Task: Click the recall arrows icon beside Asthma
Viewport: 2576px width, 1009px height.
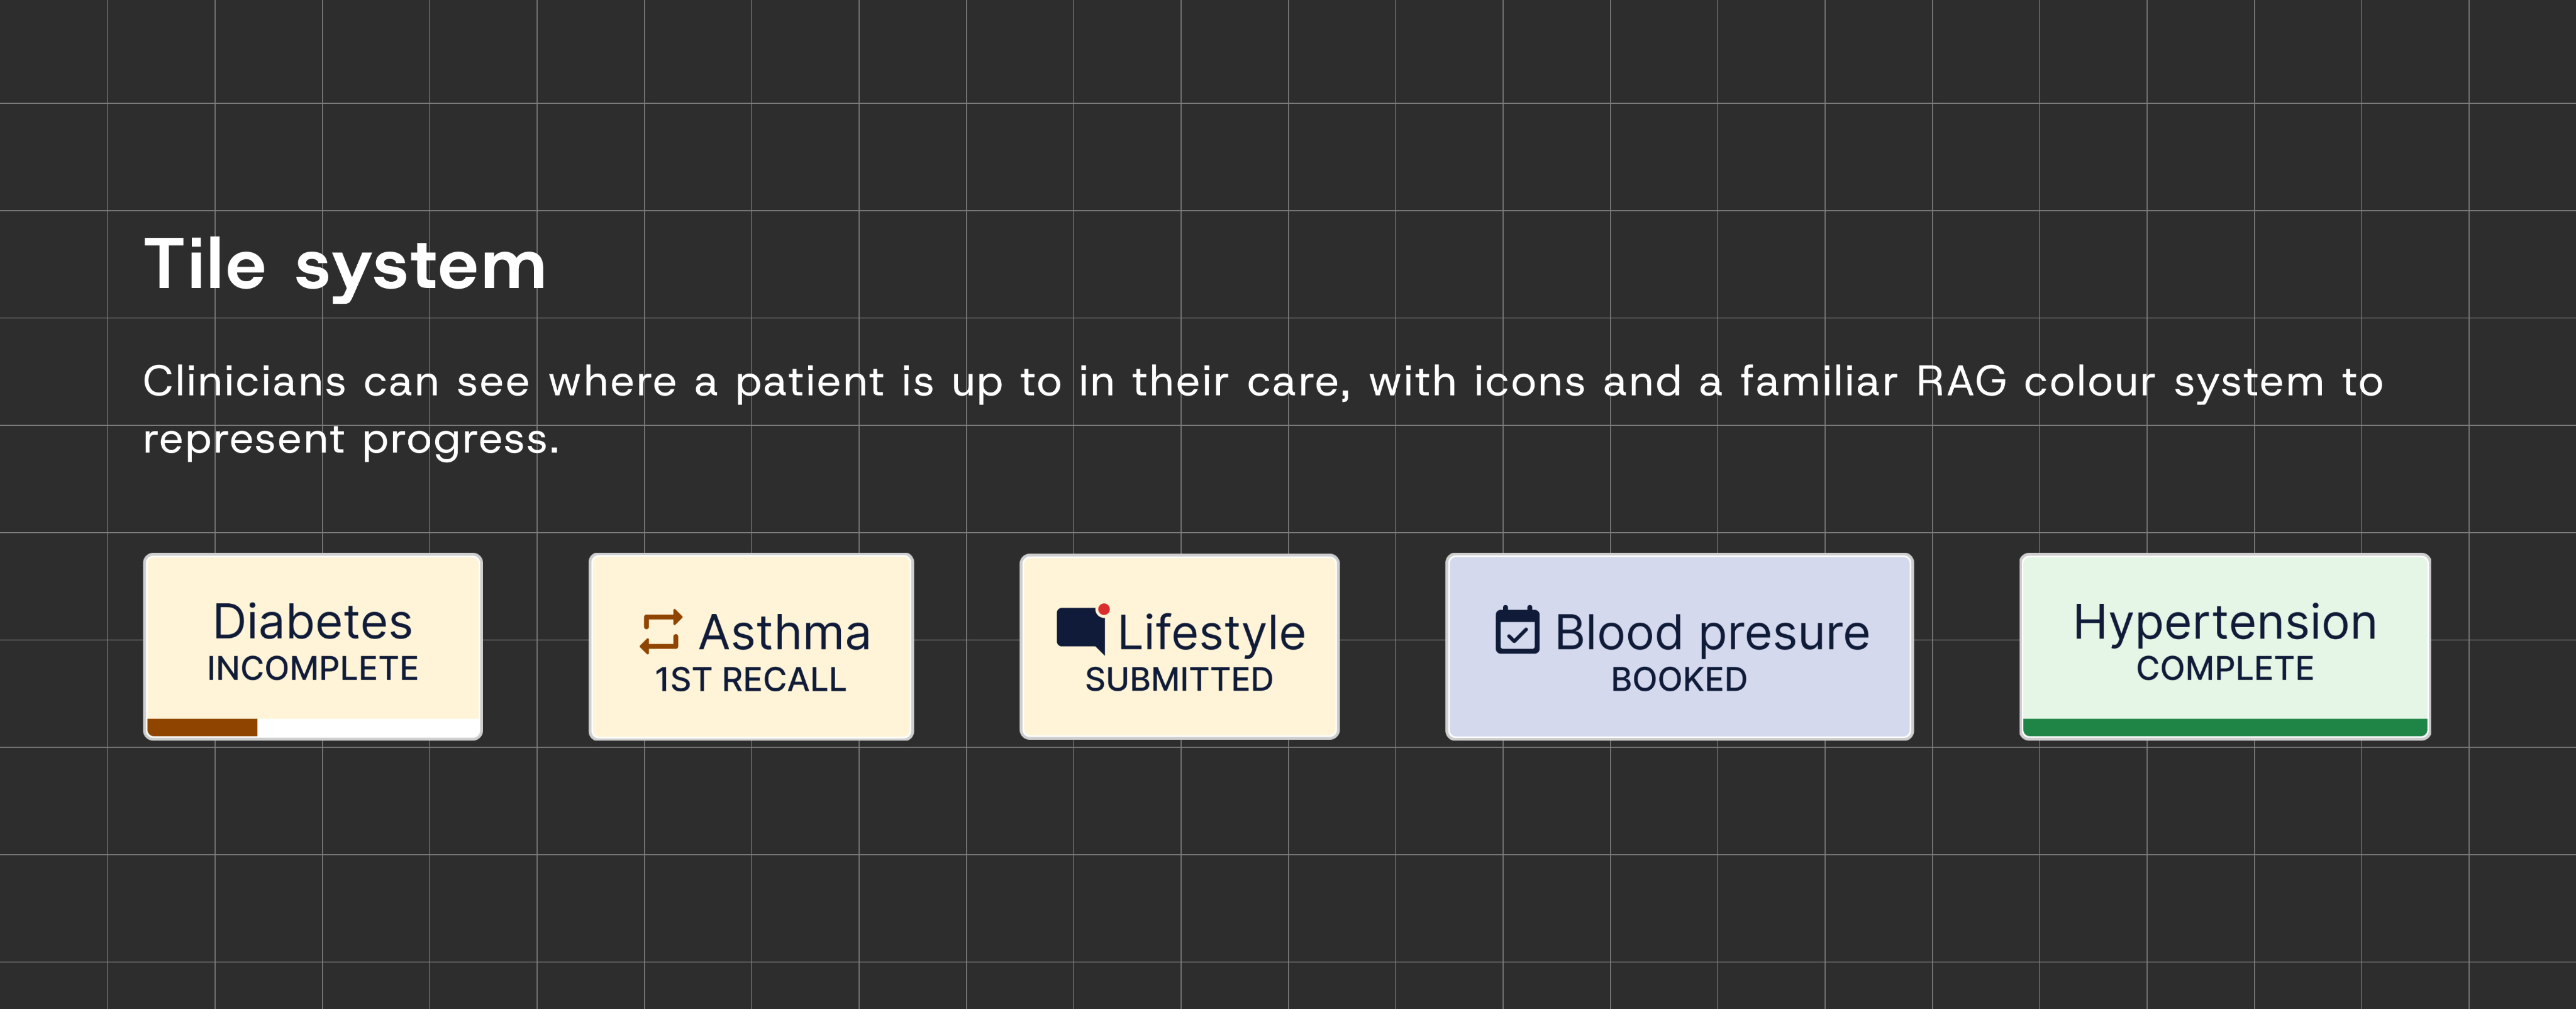Action: (661, 632)
